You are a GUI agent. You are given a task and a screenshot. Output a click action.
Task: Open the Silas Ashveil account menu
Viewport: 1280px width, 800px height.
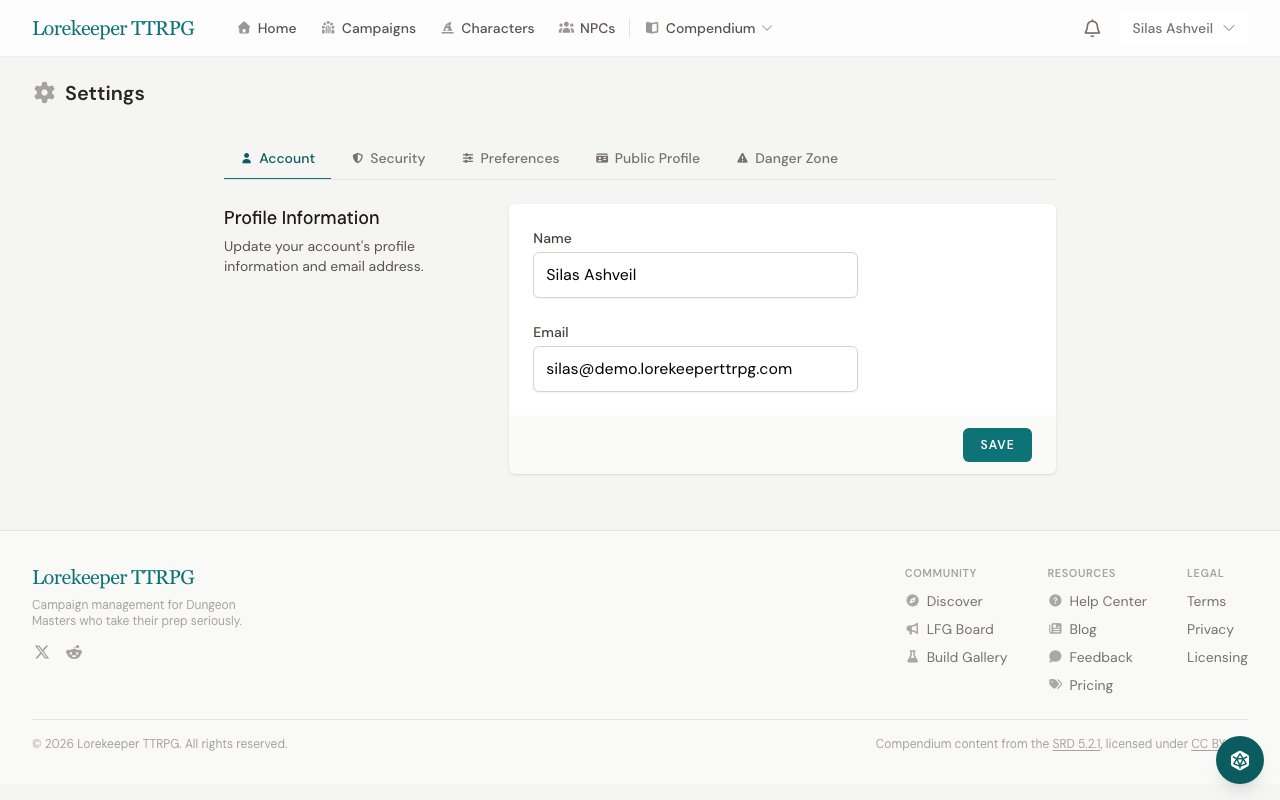pos(1183,28)
